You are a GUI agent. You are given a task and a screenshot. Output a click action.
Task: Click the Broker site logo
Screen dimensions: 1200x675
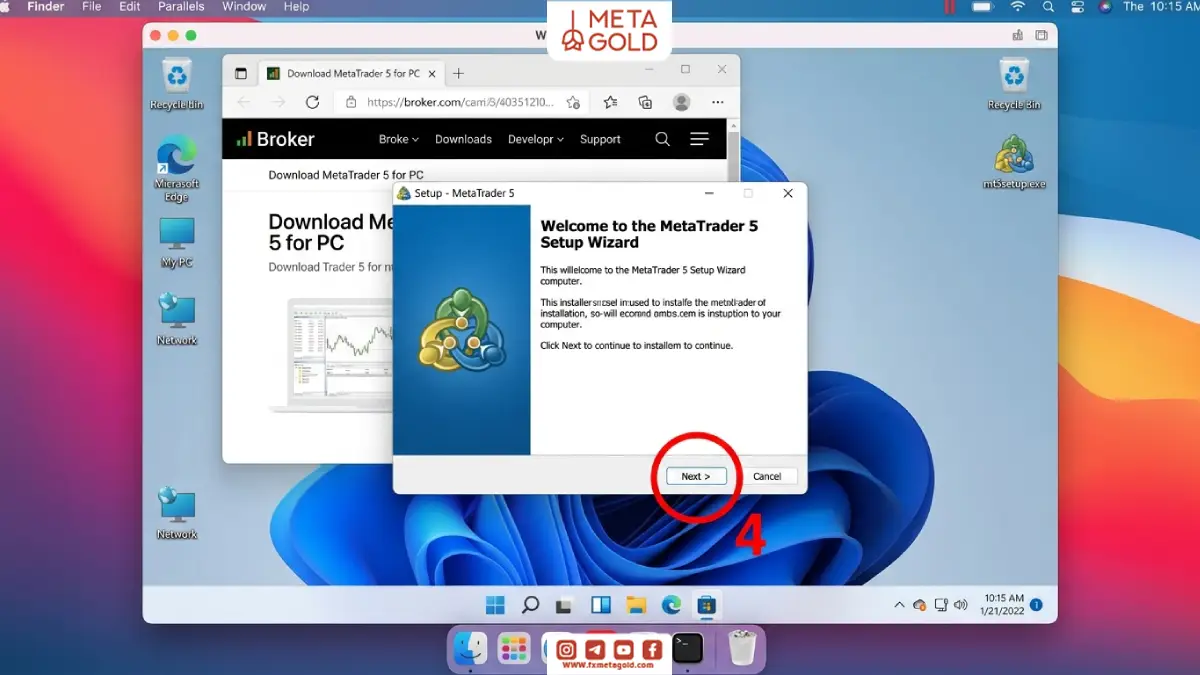(x=275, y=139)
